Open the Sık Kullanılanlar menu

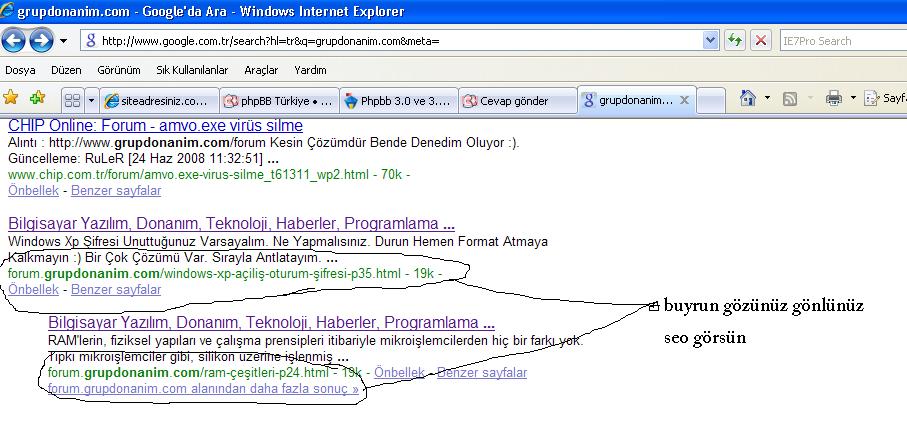[x=192, y=70]
